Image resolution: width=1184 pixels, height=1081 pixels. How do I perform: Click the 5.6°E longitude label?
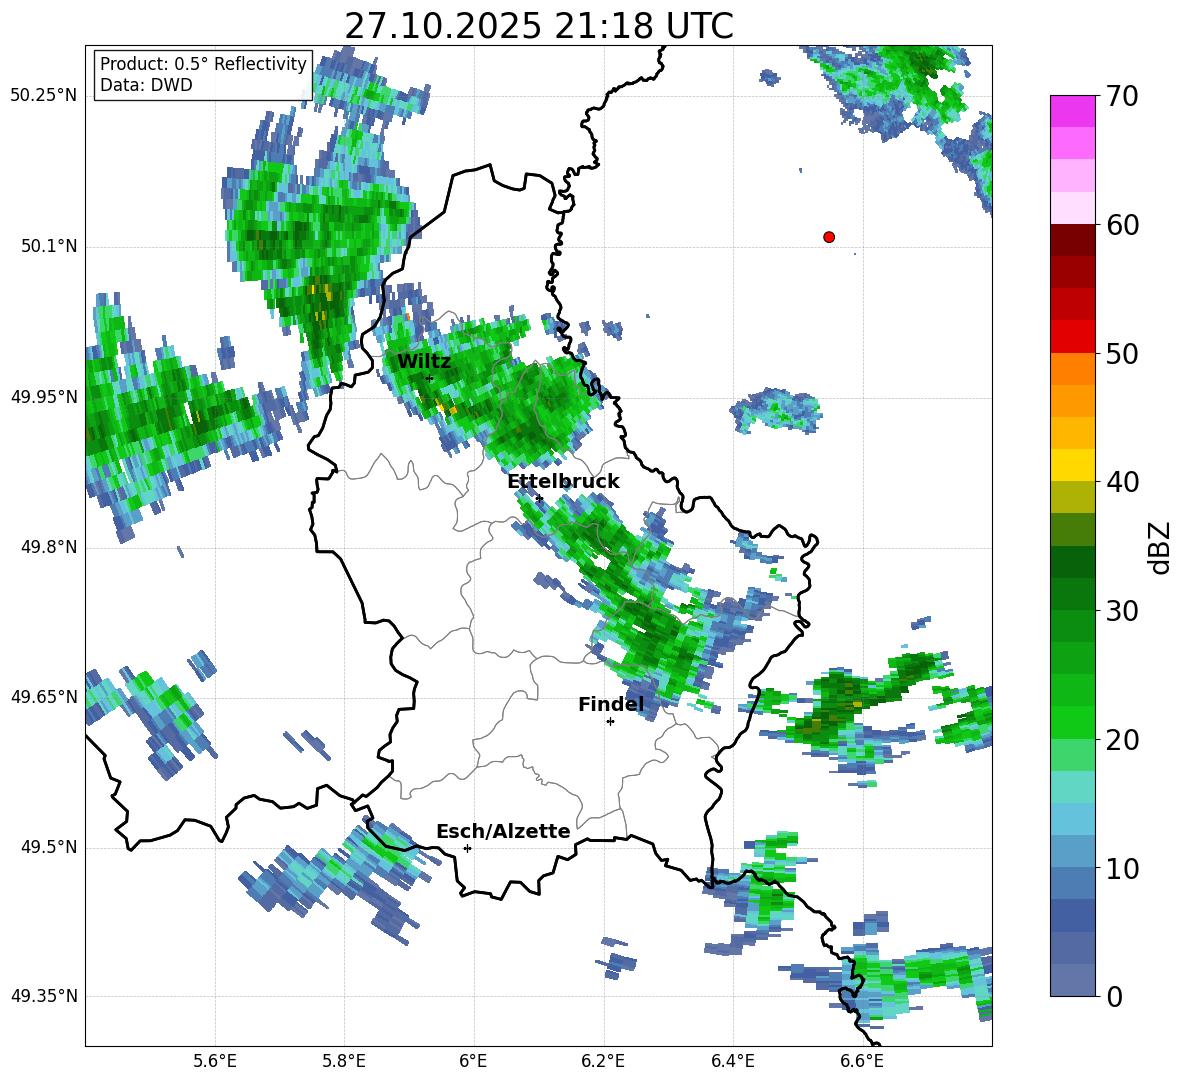[x=215, y=1061]
